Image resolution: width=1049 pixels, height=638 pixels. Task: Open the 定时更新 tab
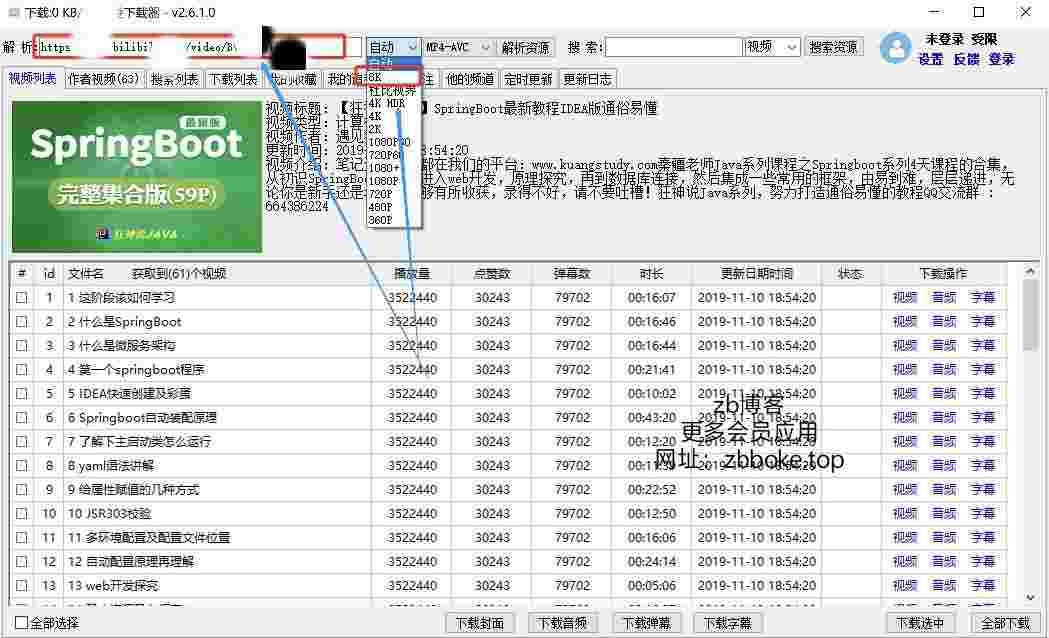[x=529, y=79]
